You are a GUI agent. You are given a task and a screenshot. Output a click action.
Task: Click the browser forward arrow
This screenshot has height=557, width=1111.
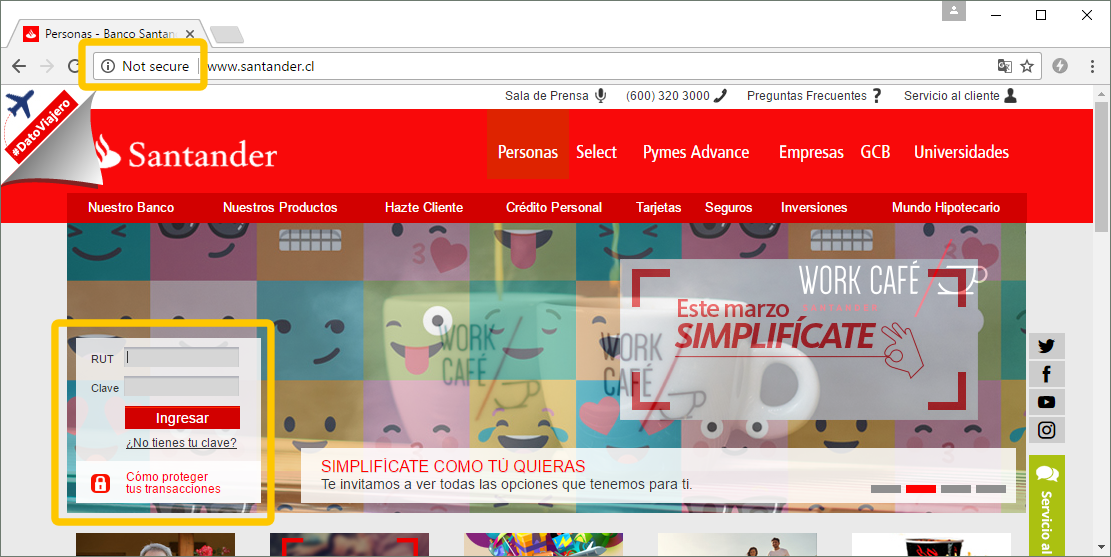coord(47,66)
